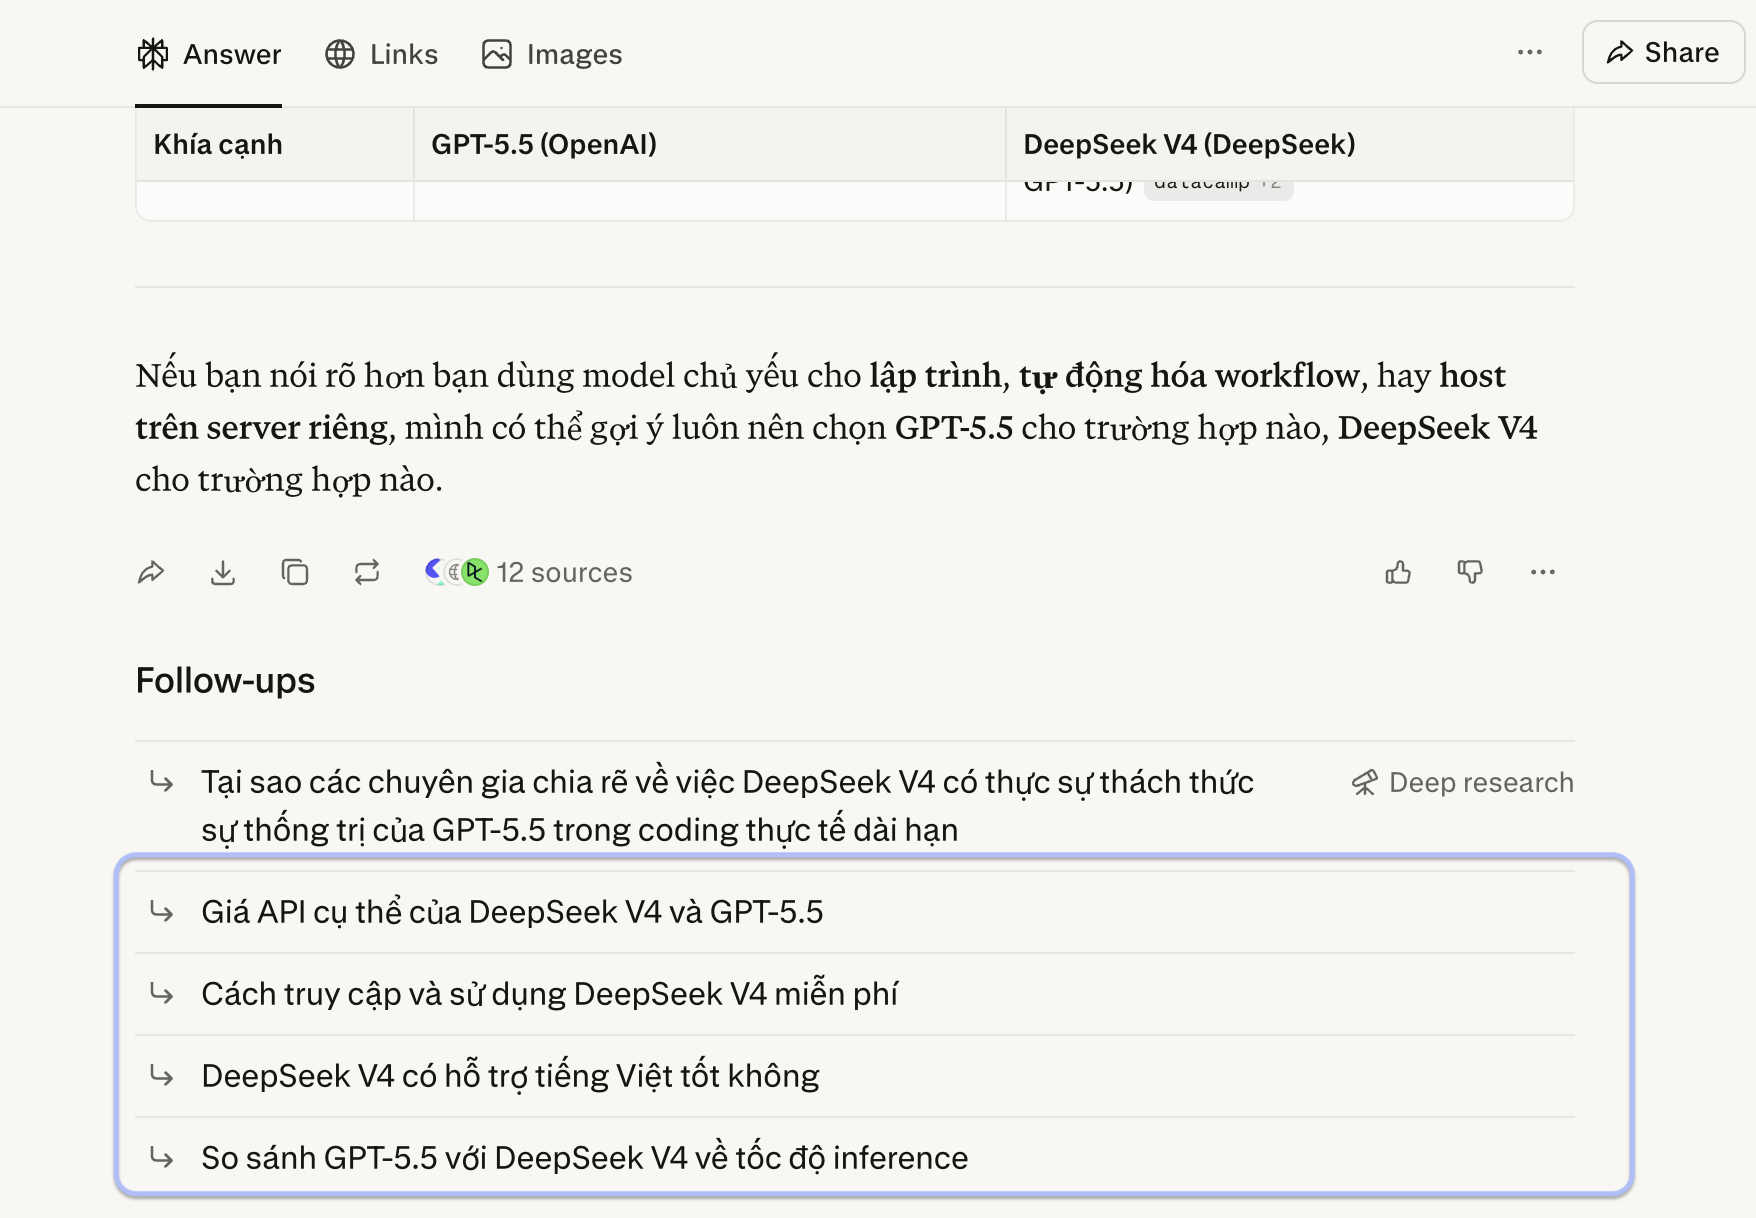Click the picture icon on Images tab
Image resolution: width=1756 pixels, height=1218 pixels.
[497, 54]
